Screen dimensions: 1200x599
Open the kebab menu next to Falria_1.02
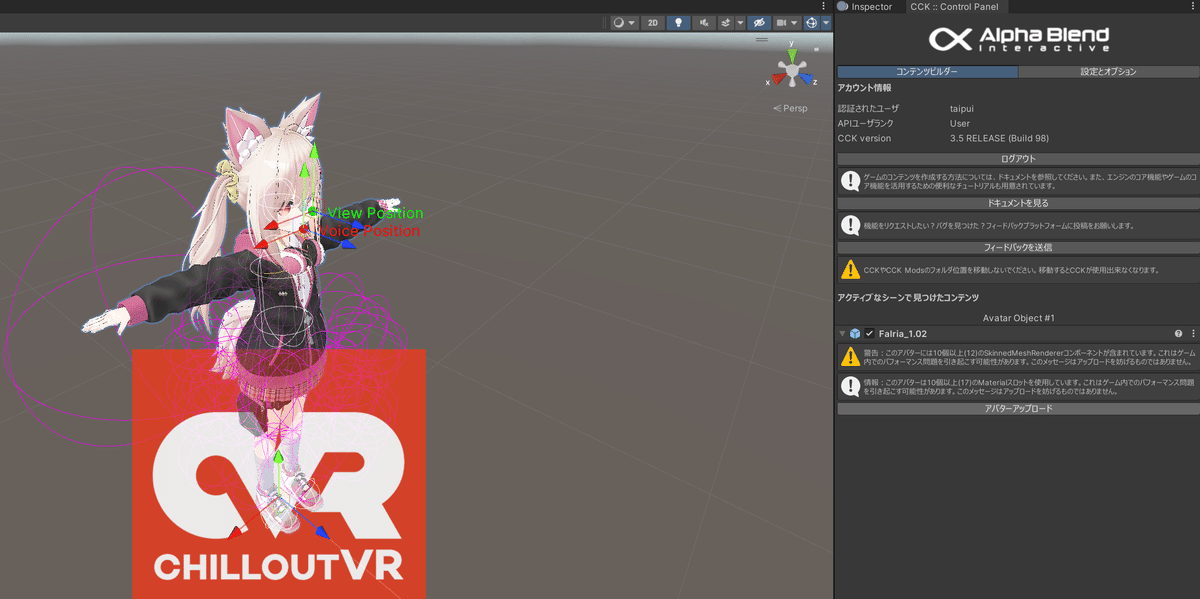coord(1193,333)
